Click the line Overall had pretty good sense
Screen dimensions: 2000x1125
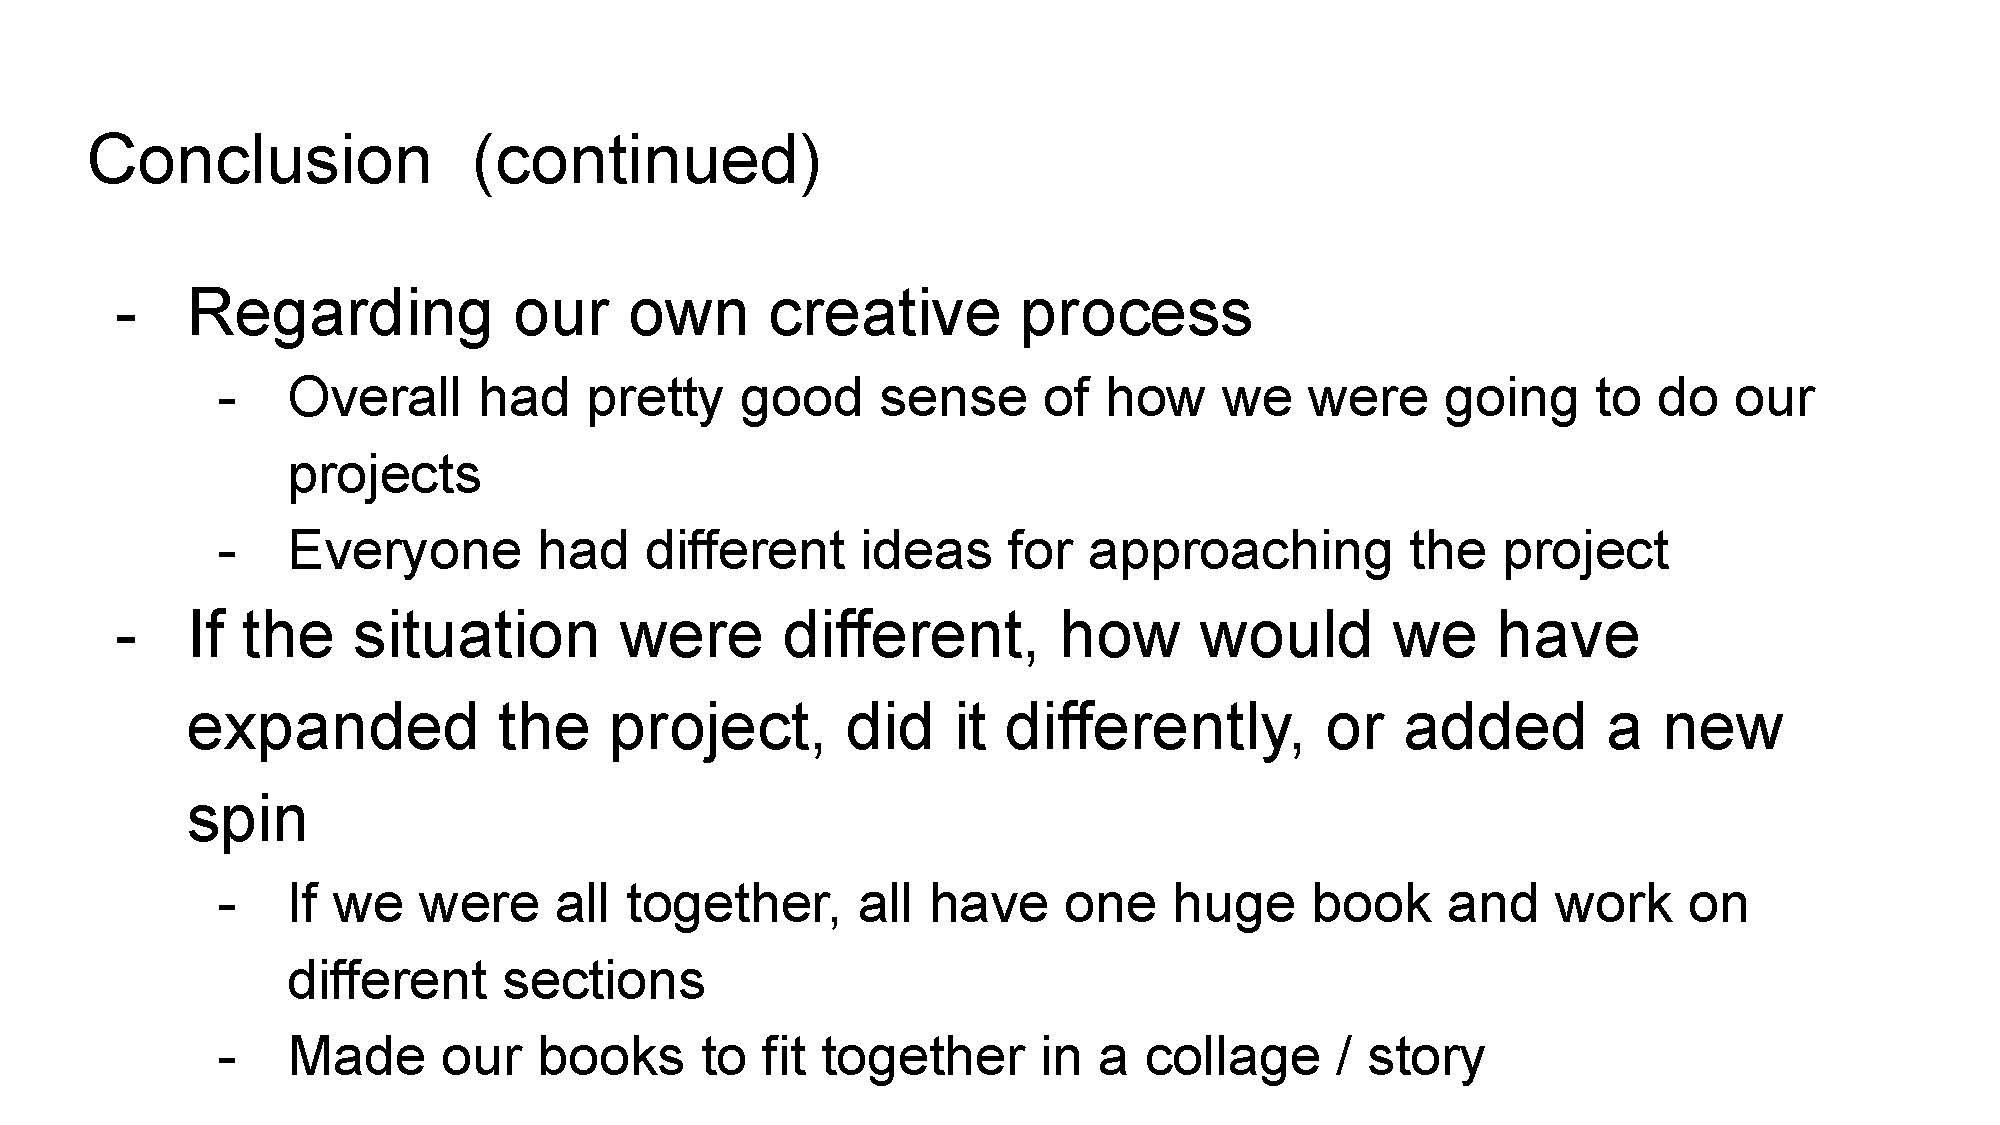[1051, 398]
